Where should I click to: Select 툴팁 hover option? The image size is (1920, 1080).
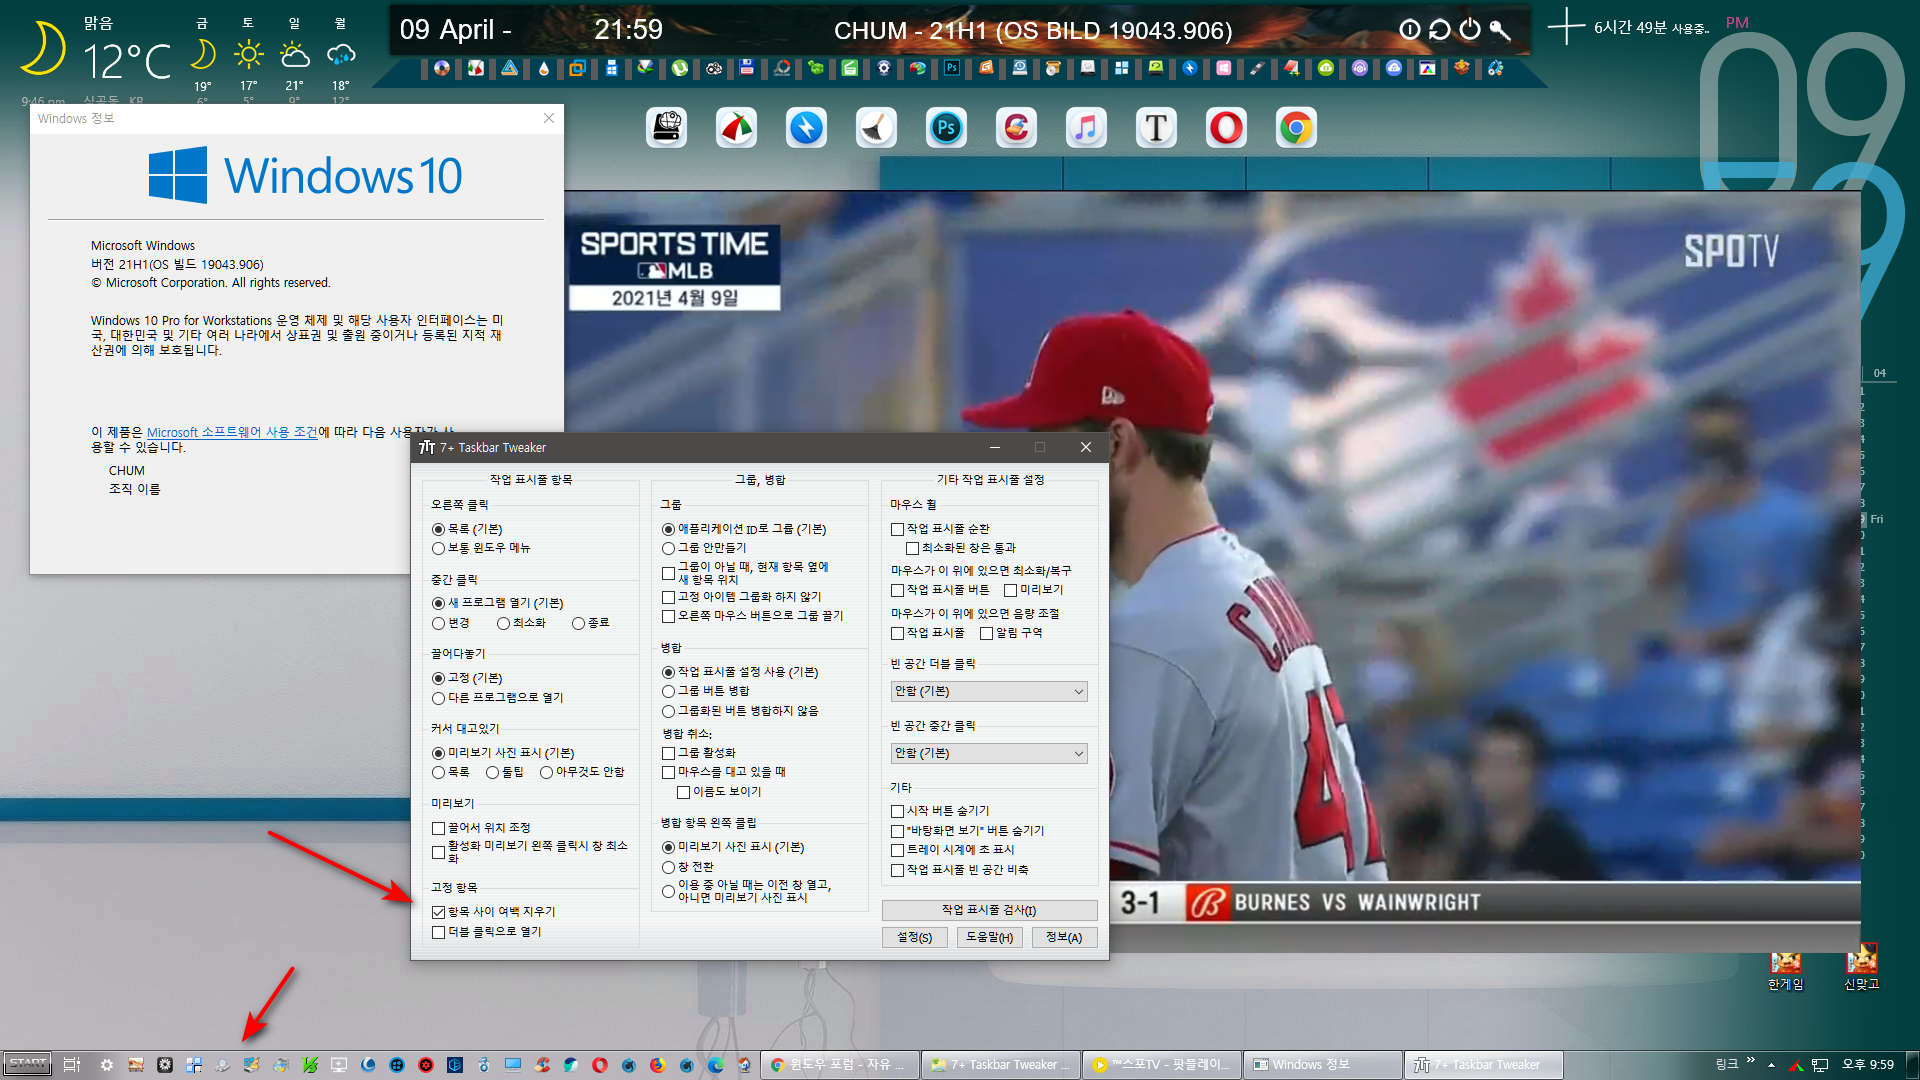(x=492, y=772)
